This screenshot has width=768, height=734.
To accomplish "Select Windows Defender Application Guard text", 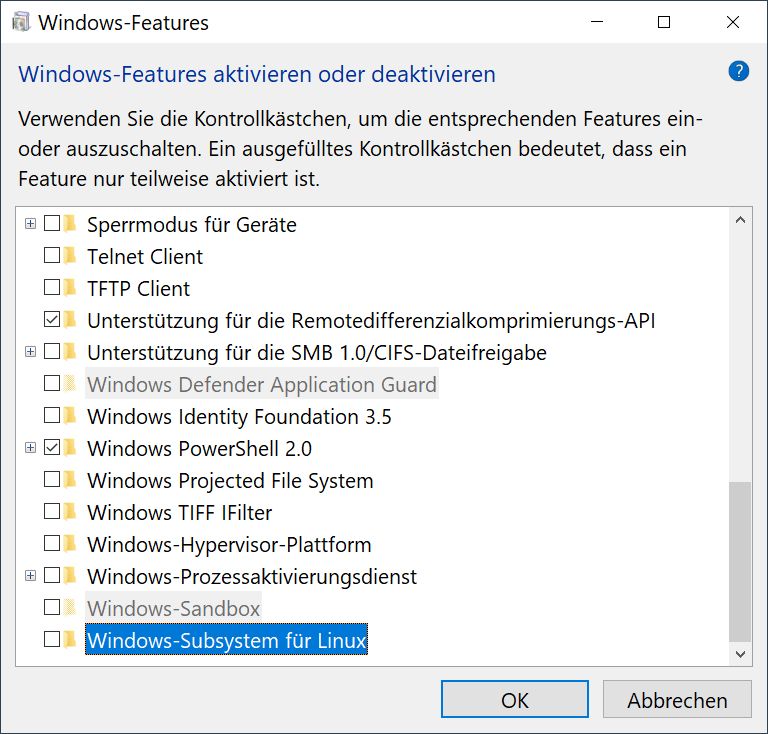I will 262,384.
